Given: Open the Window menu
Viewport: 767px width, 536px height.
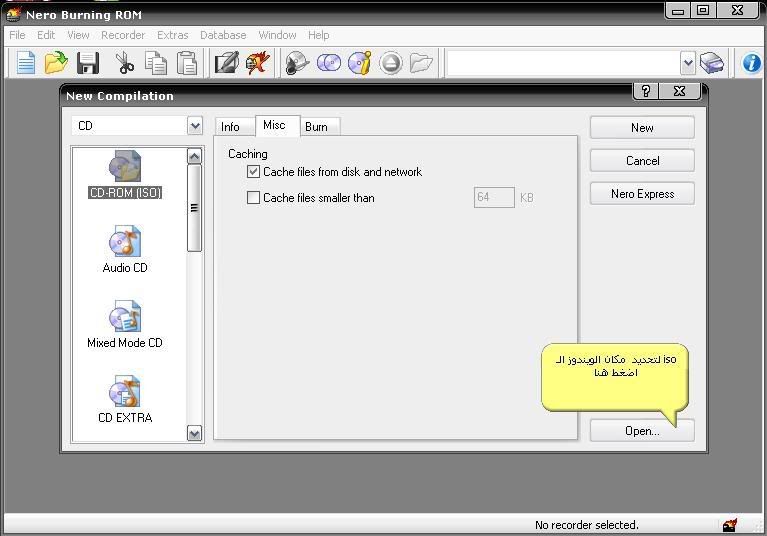Looking at the screenshot, I should coord(277,35).
